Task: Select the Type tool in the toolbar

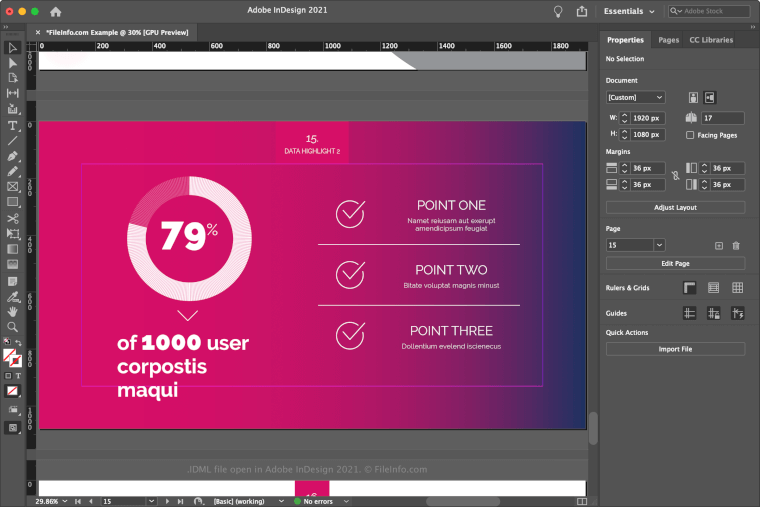Action: 13,125
